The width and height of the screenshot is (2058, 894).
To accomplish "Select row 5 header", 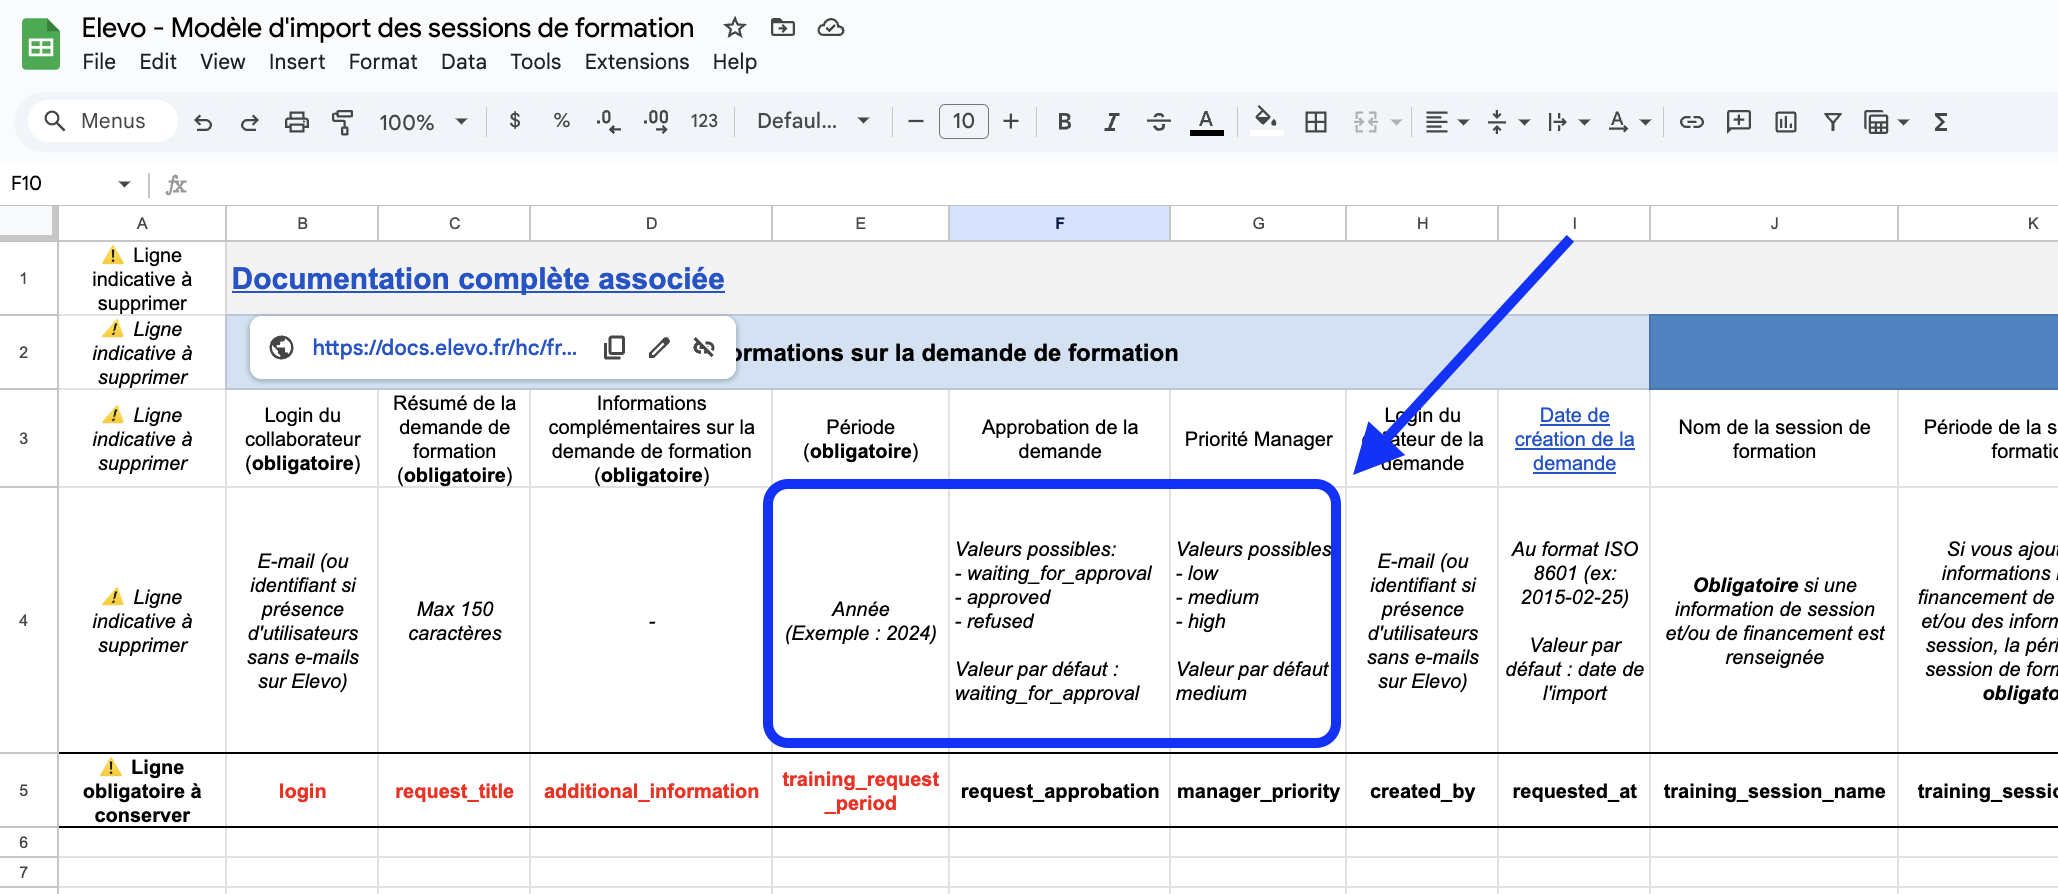I will (x=24, y=790).
